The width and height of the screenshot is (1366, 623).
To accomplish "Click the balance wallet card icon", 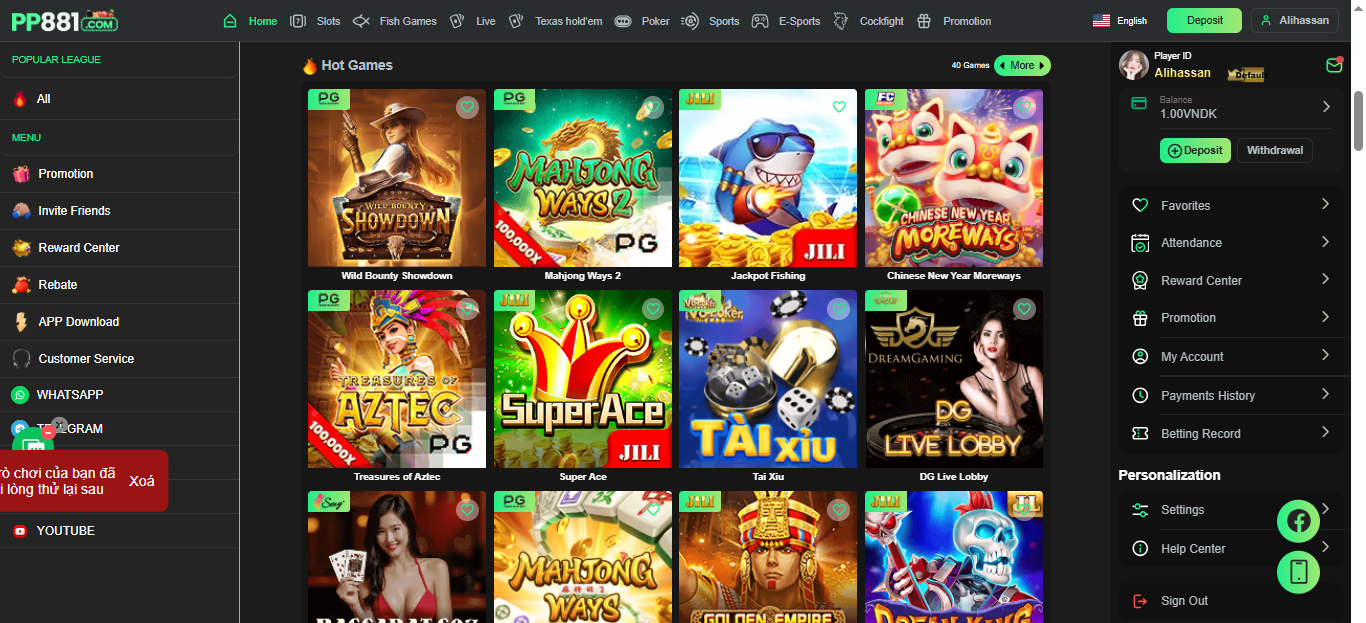I will [1138, 103].
